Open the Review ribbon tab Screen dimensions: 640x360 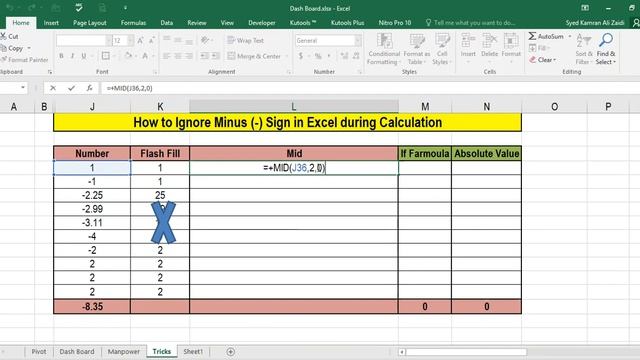pyautogui.click(x=197, y=23)
